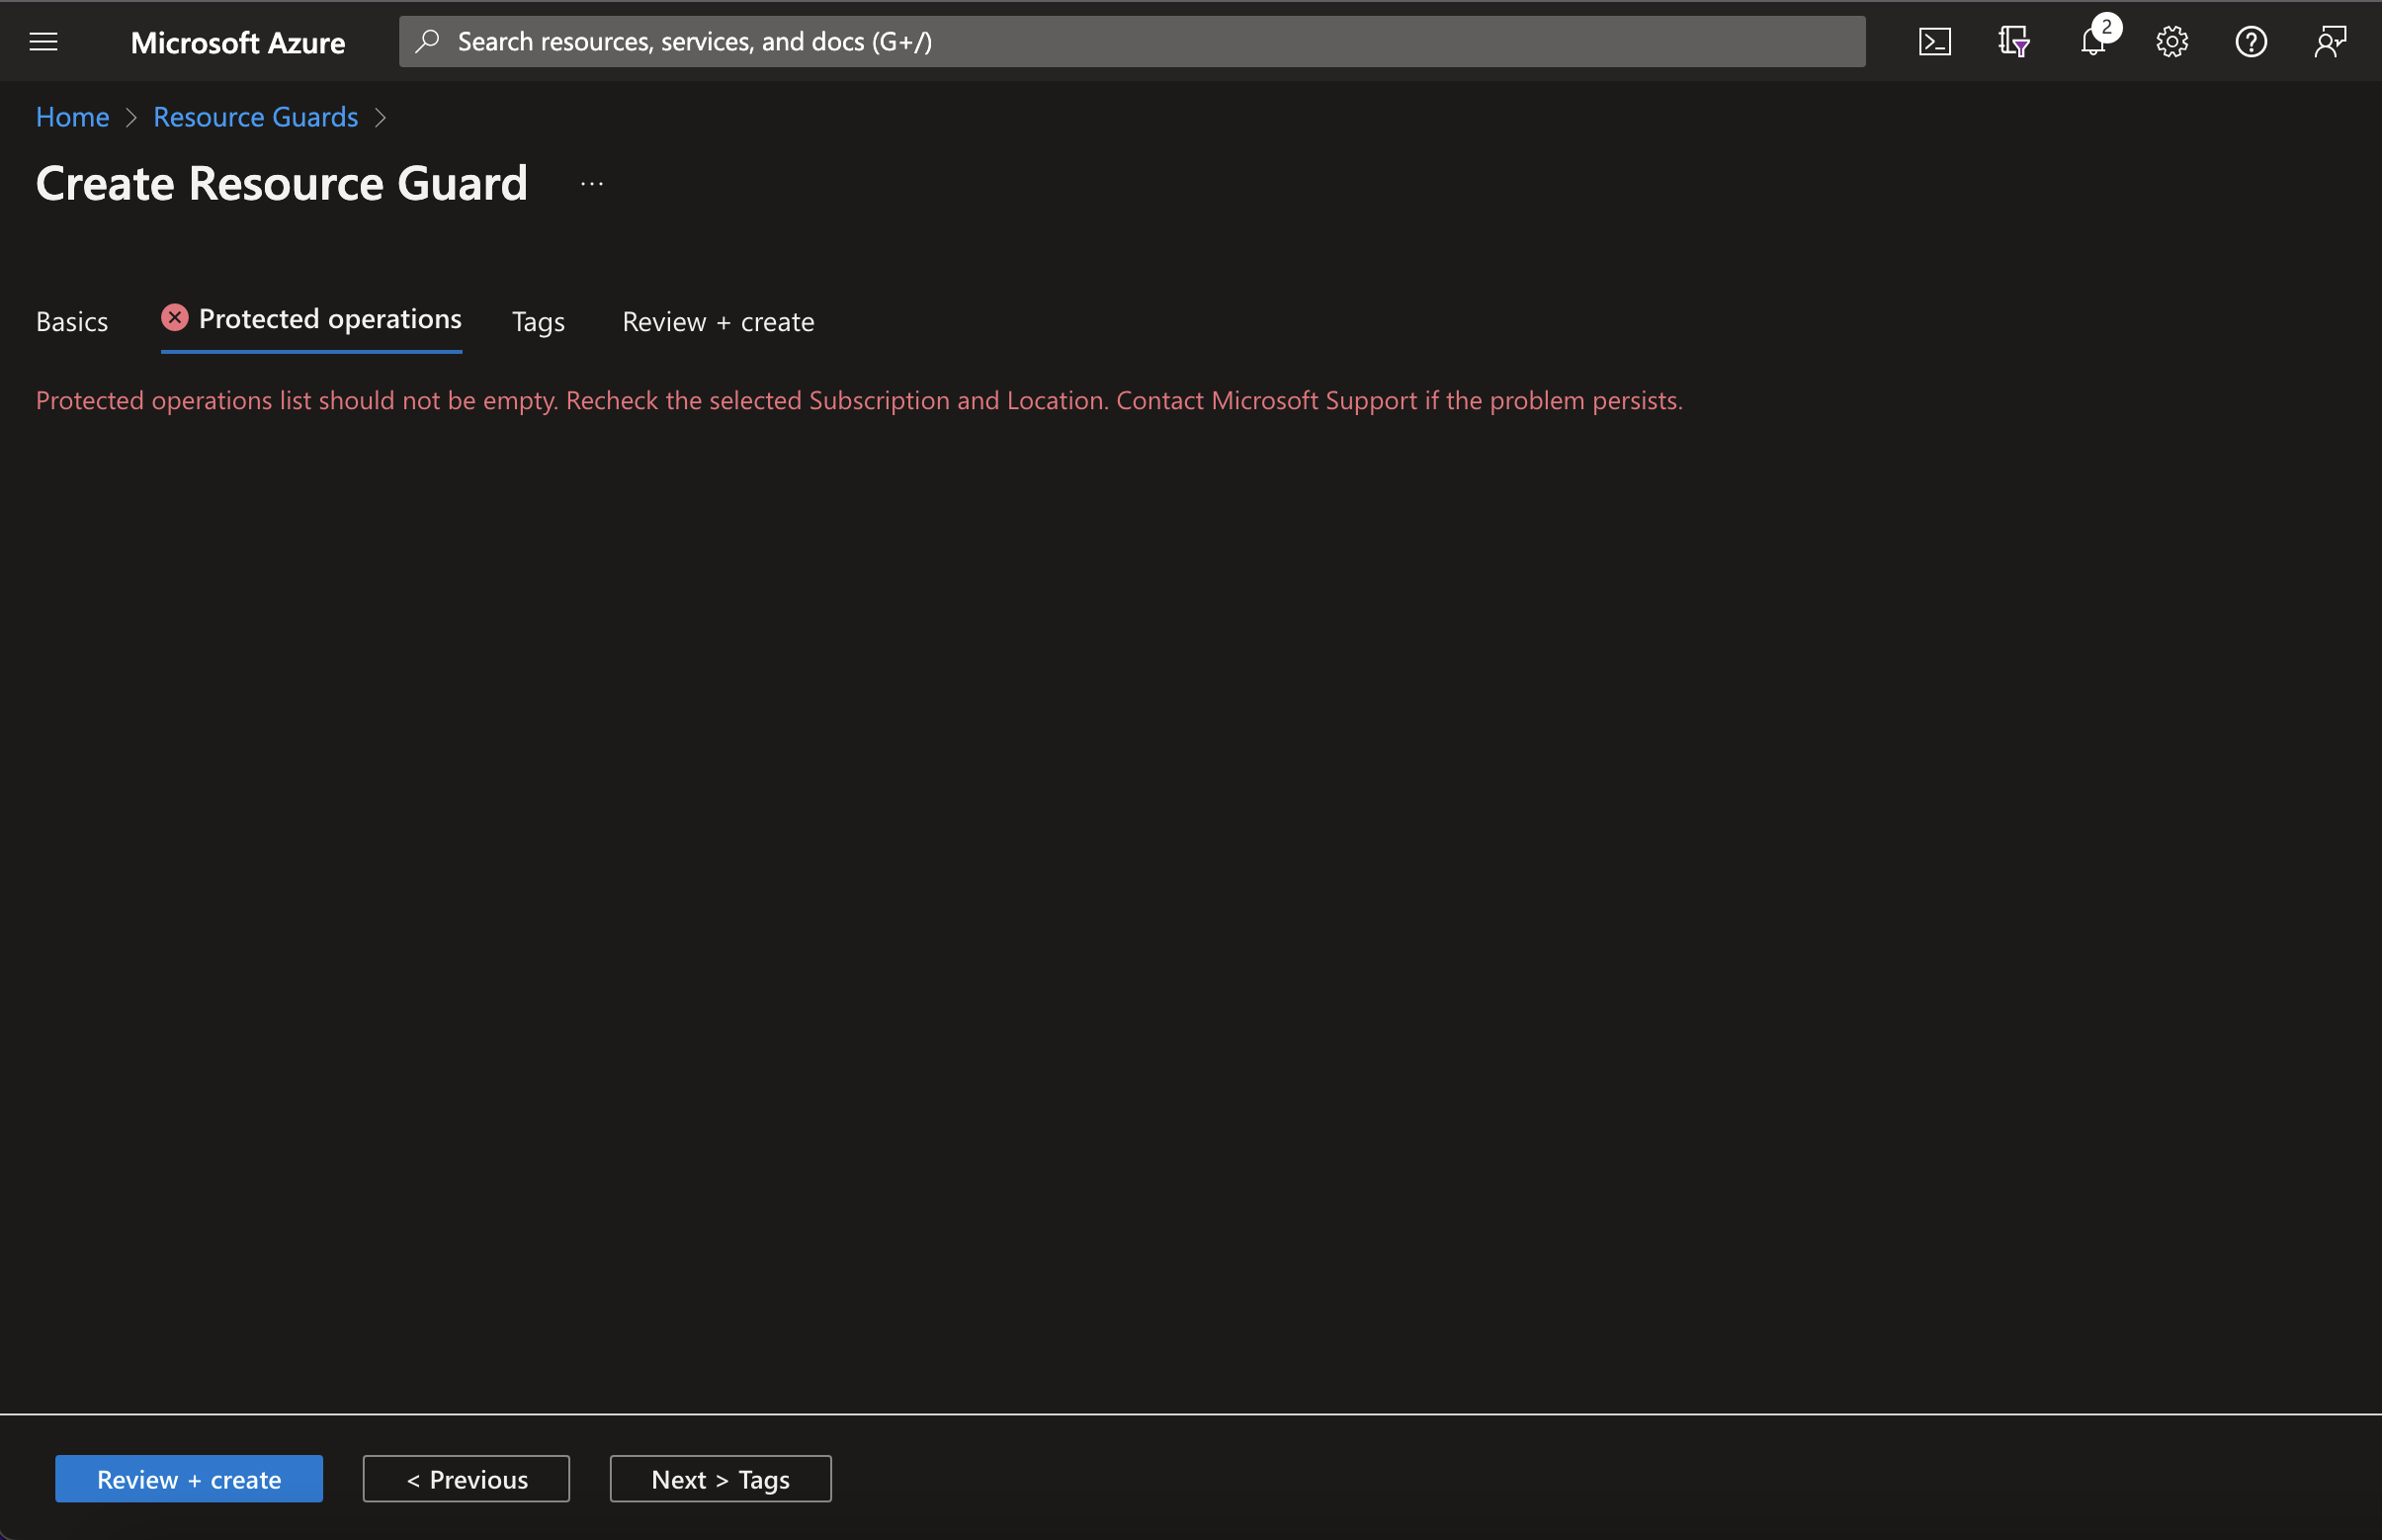Navigate to Home via breadcrumb
2382x1540 pixels.
pos(71,117)
